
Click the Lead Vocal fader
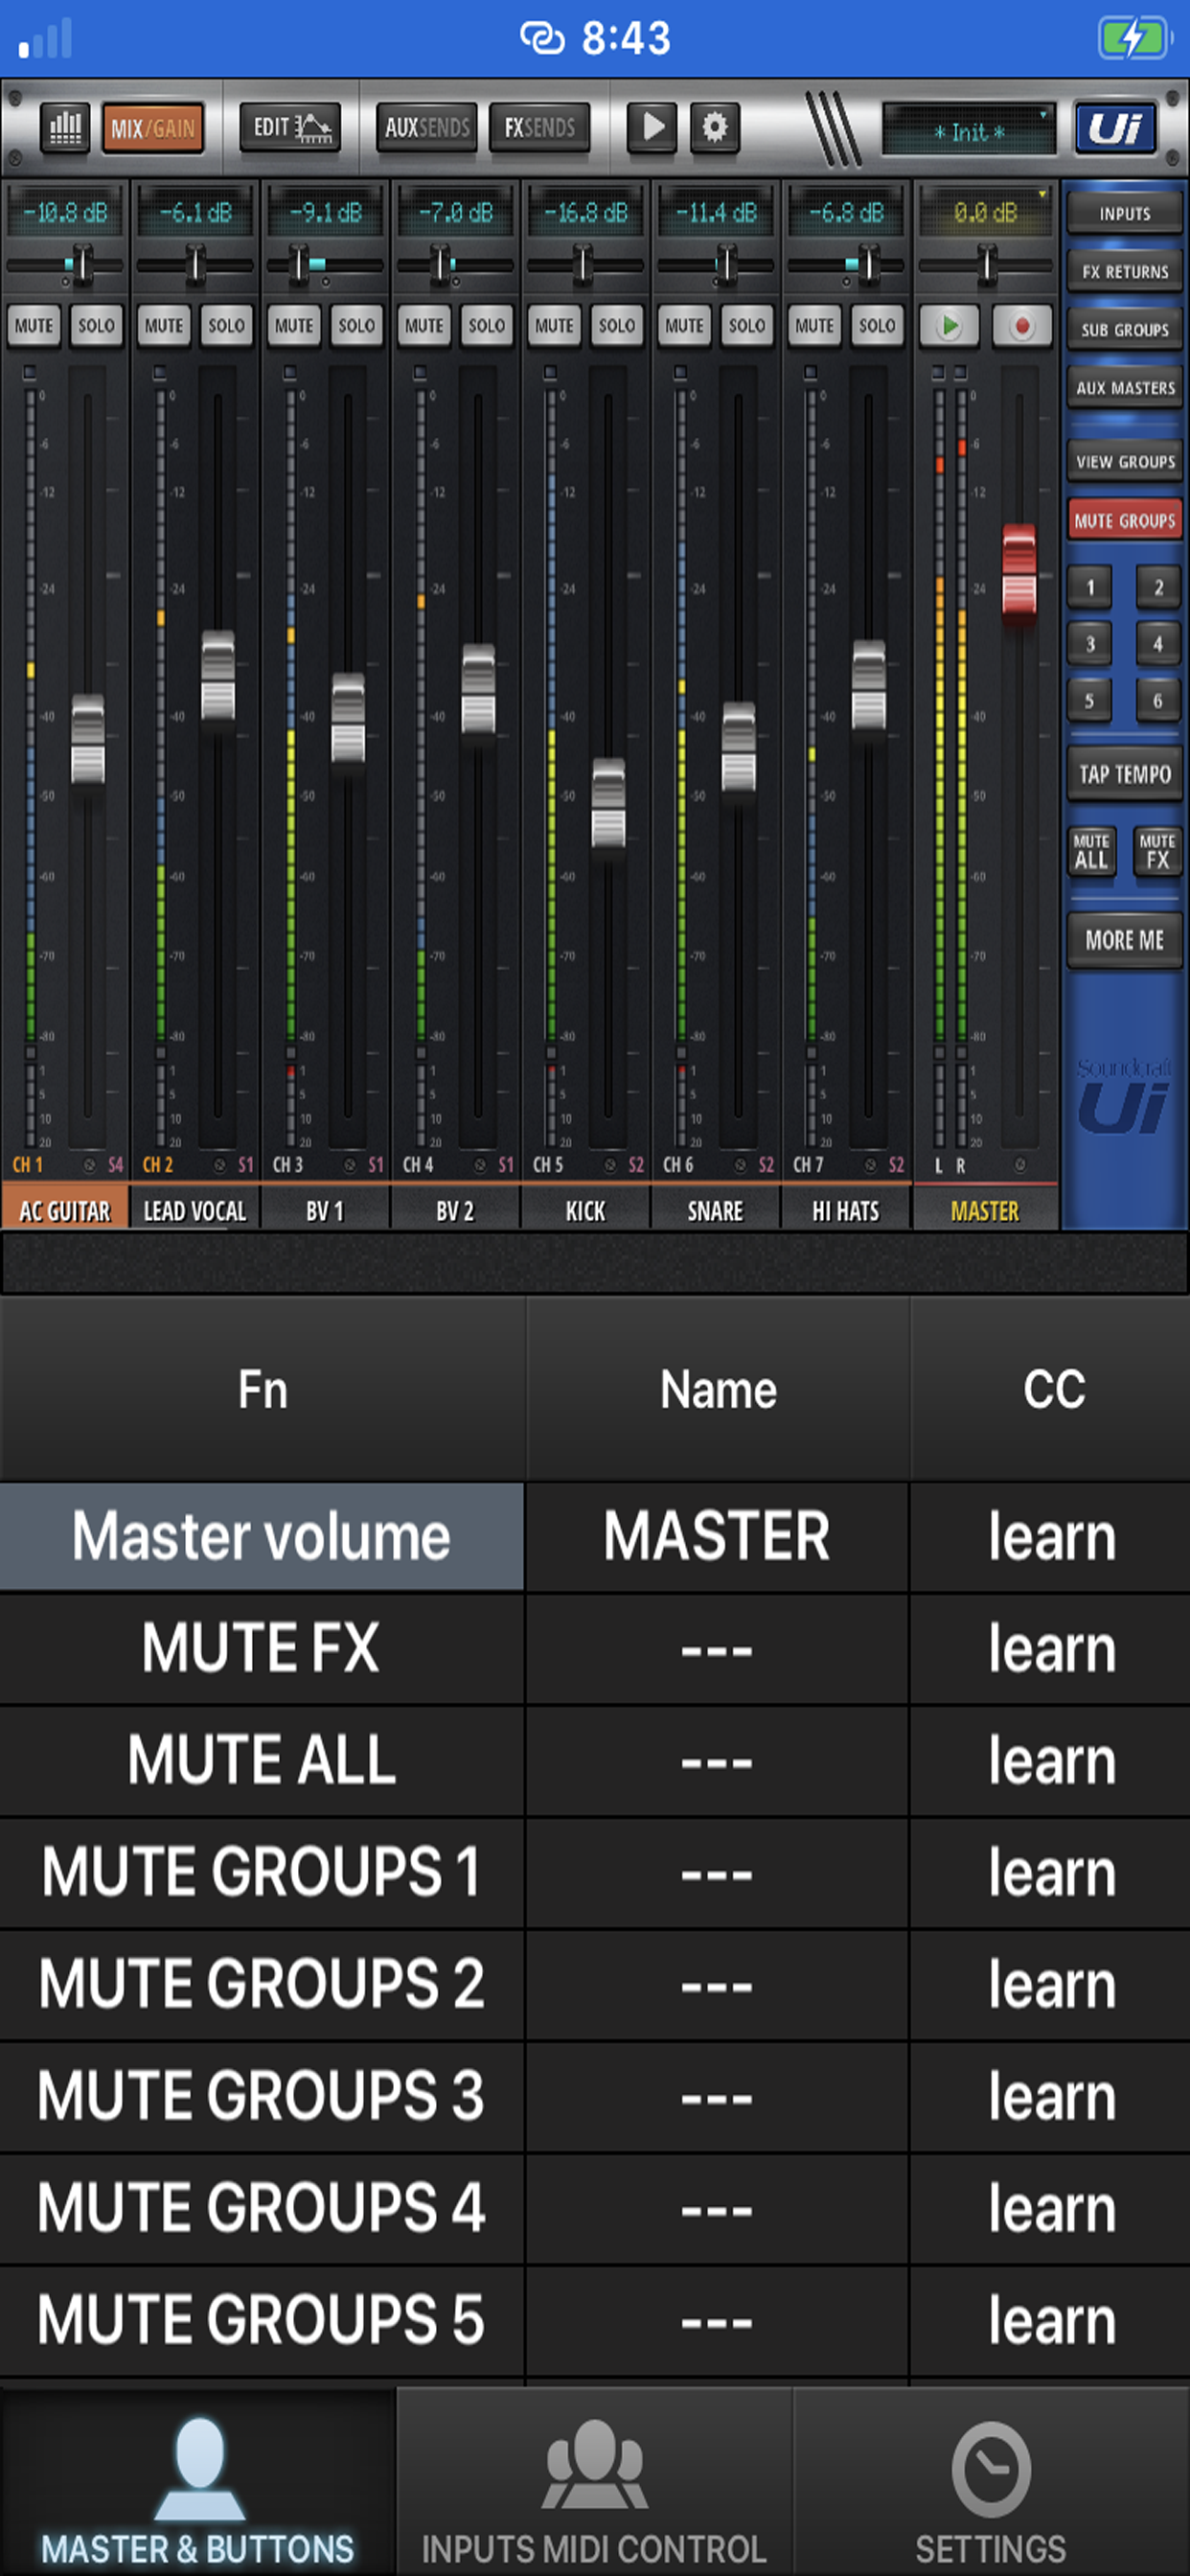(218, 676)
